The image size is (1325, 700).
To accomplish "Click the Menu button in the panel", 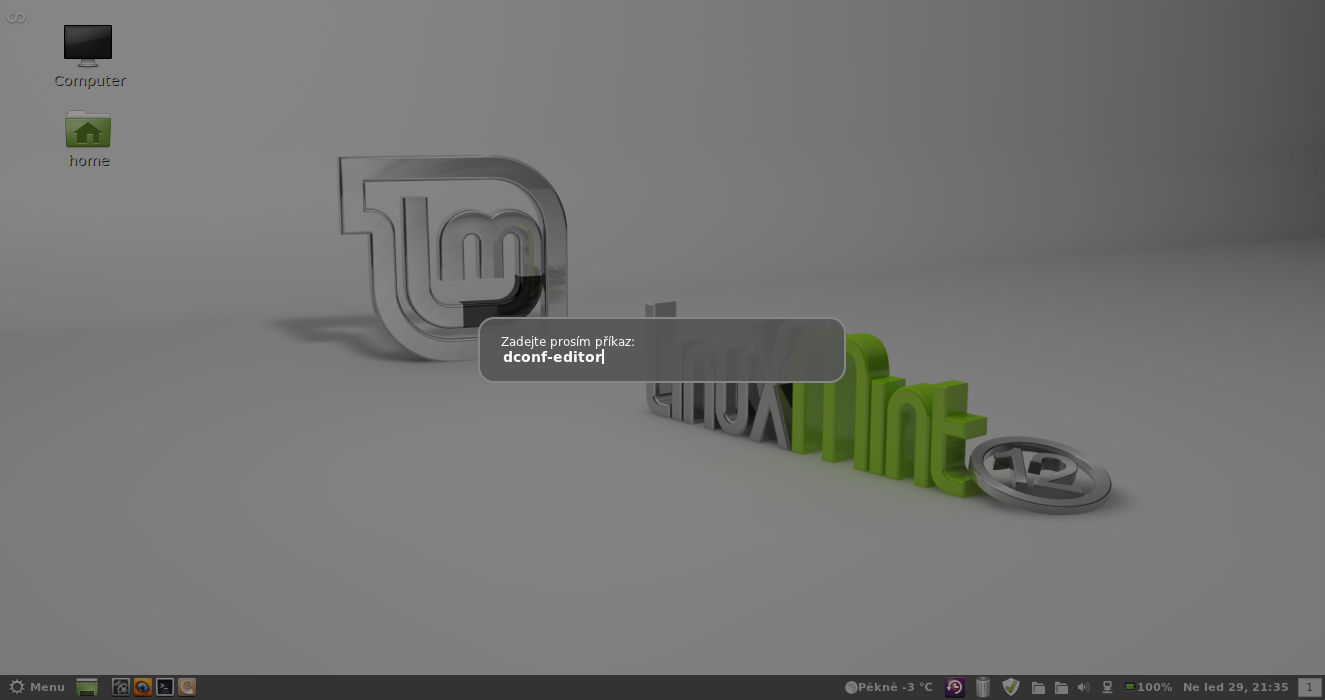I will 37,687.
